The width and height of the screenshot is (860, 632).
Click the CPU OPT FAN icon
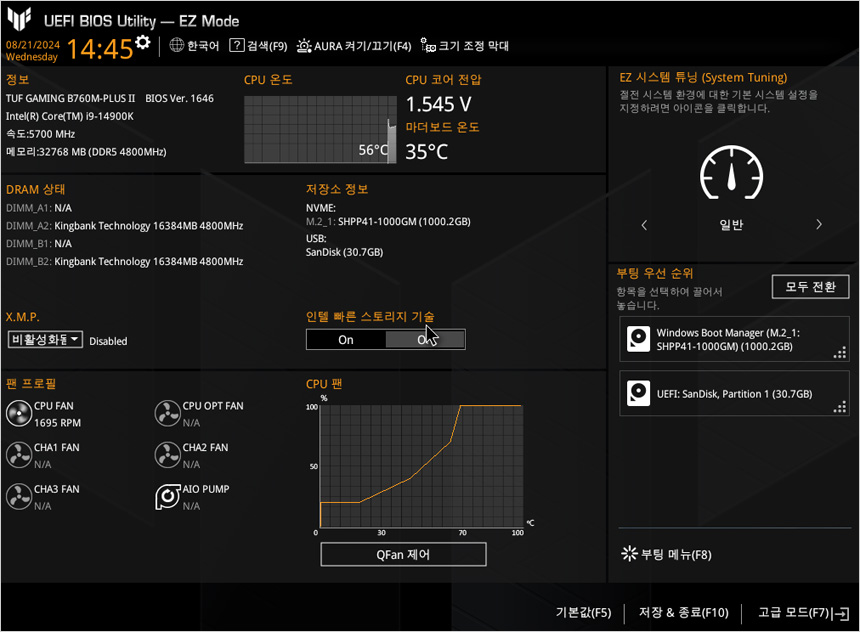coord(168,414)
